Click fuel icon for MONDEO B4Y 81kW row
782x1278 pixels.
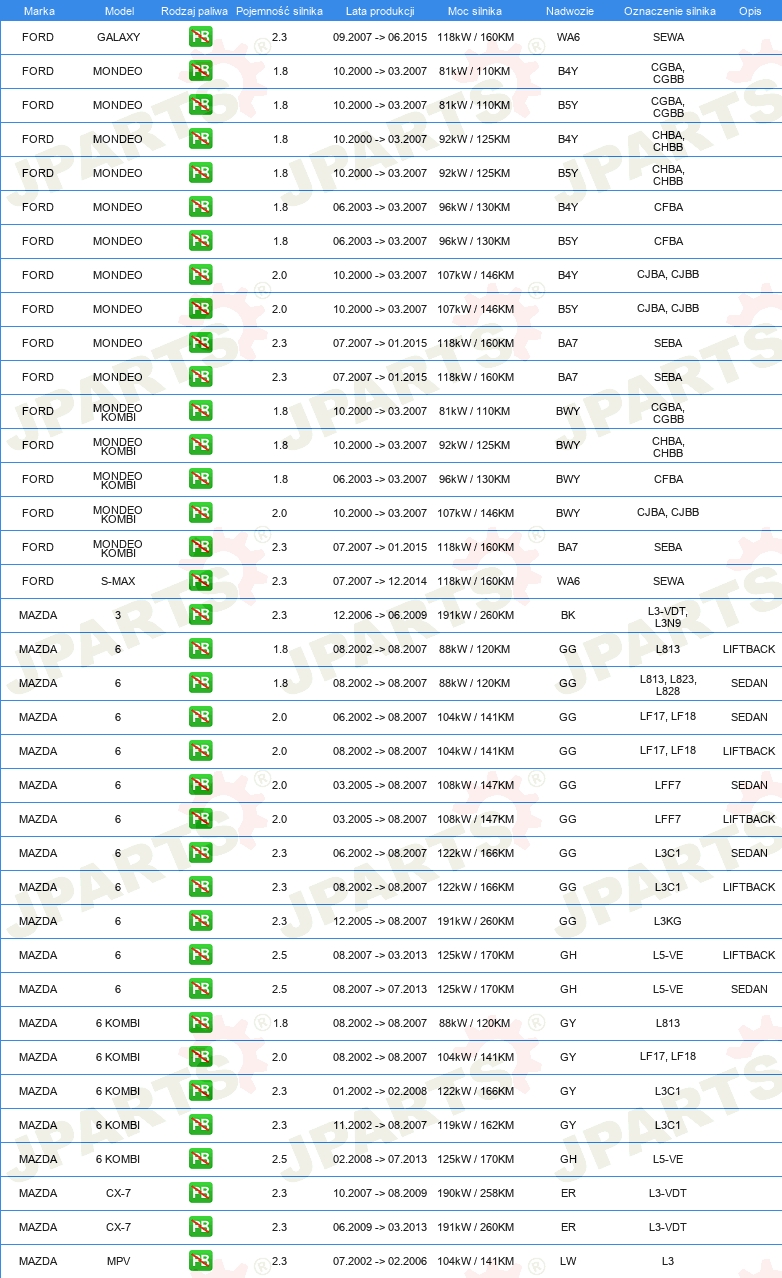201,71
